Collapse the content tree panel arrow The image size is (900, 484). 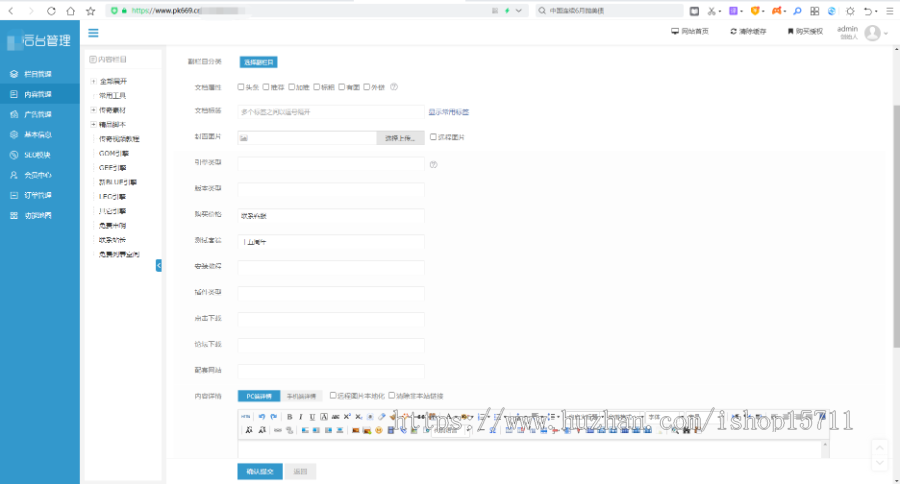pos(158,265)
